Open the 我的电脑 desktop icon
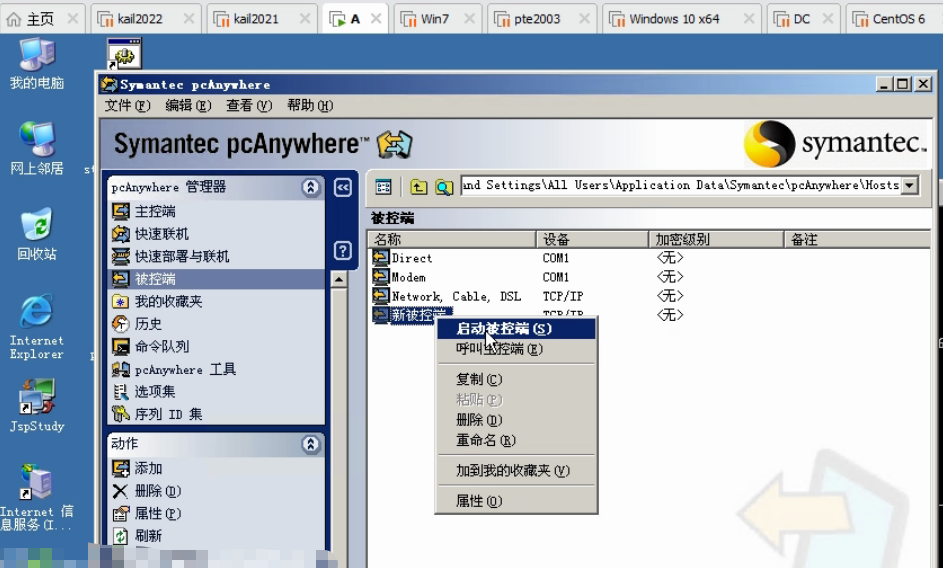943x568 pixels. pyautogui.click(x=37, y=64)
